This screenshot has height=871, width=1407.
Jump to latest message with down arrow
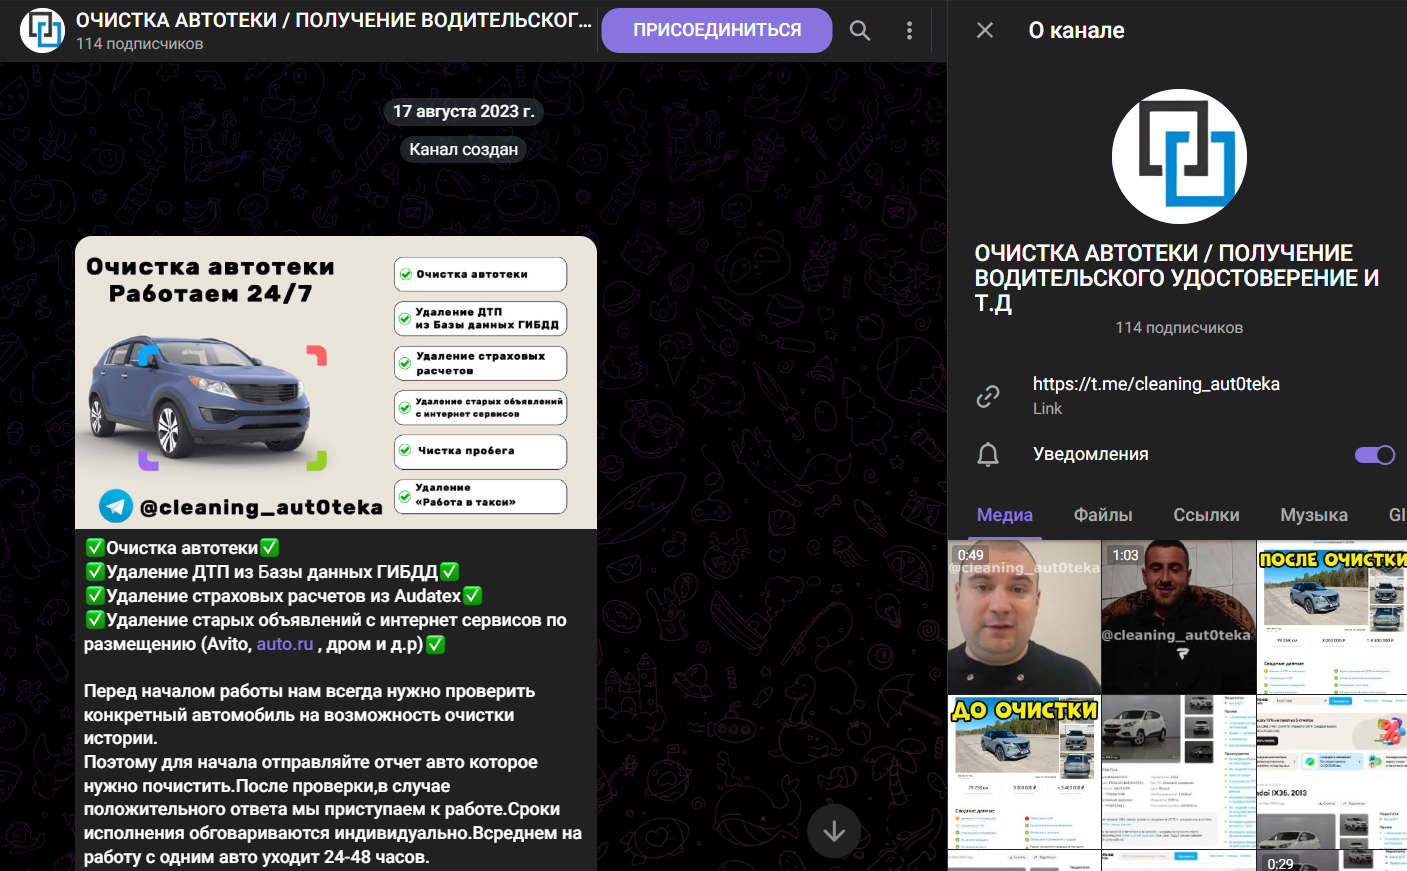point(834,831)
